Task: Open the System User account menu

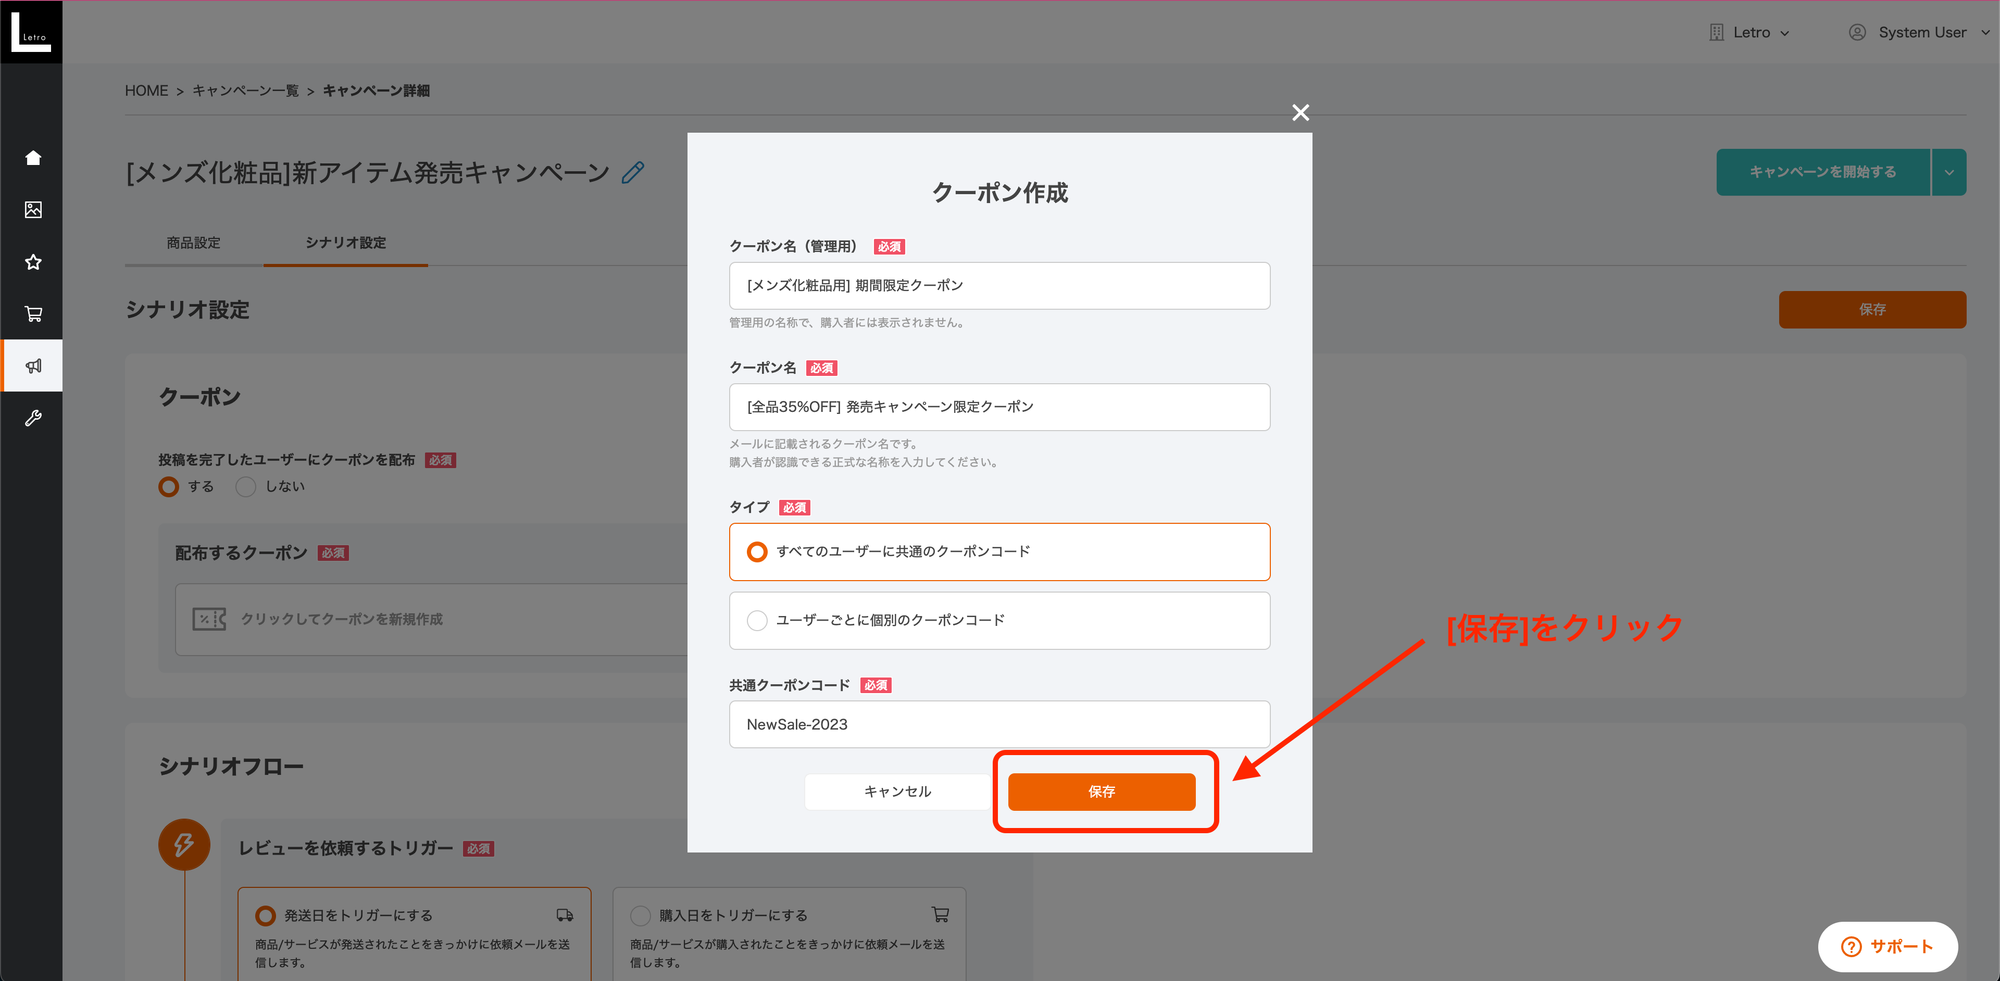Action: click(x=1920, y=32)
